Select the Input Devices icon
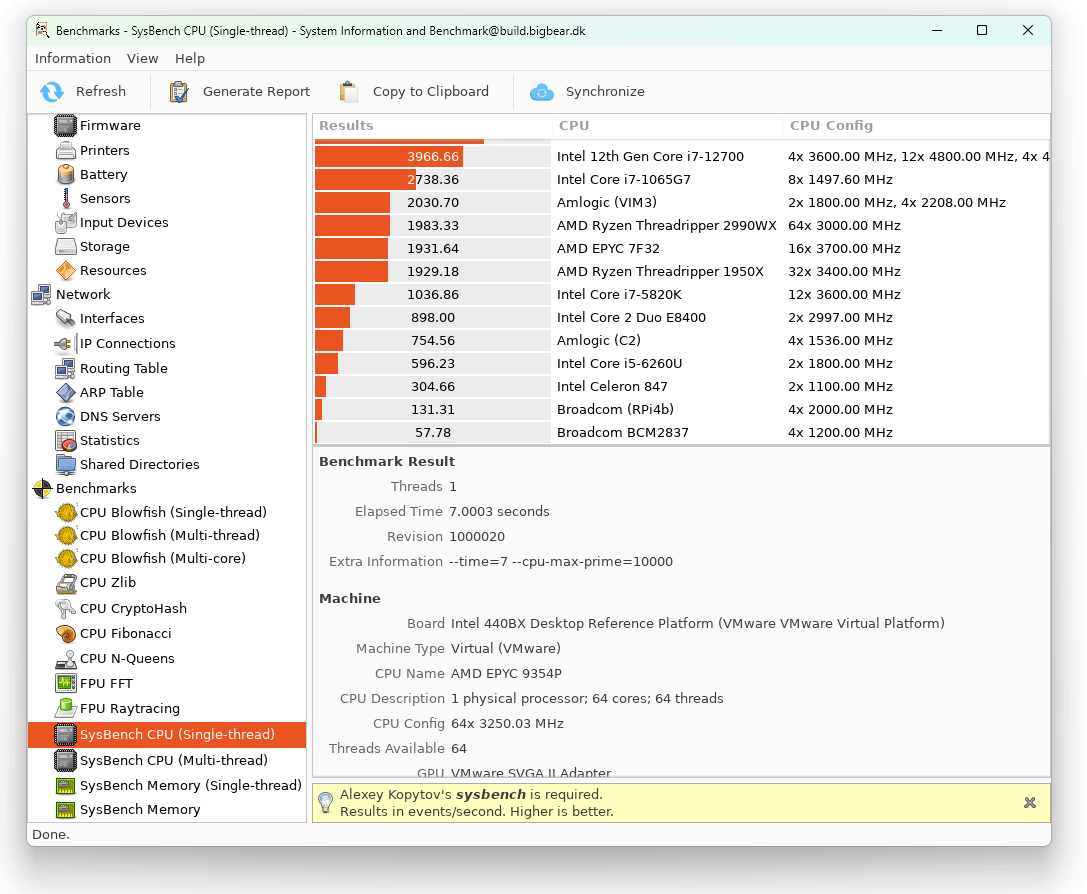1087x894 pixels. pos(65,222)
